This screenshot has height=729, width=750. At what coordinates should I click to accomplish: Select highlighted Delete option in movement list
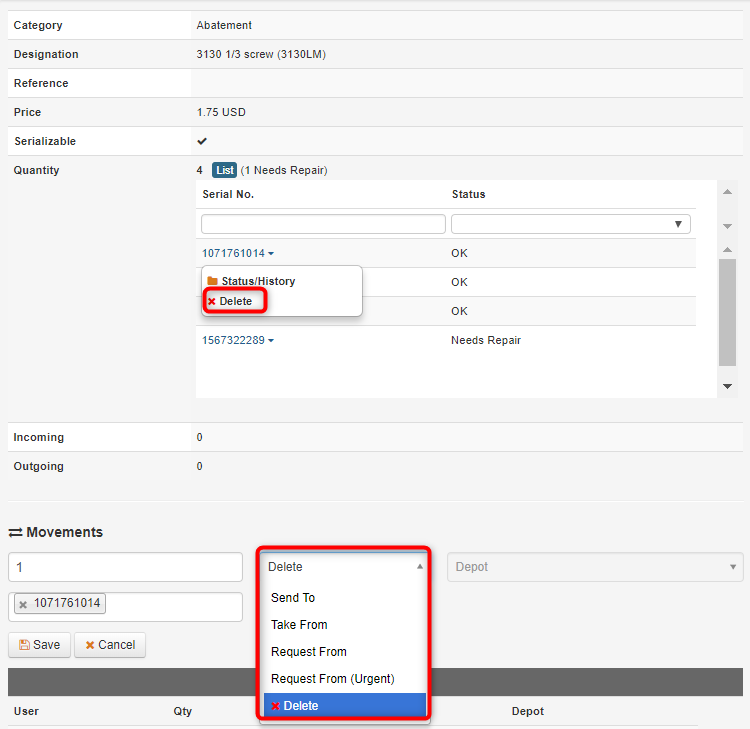(345, 706)
